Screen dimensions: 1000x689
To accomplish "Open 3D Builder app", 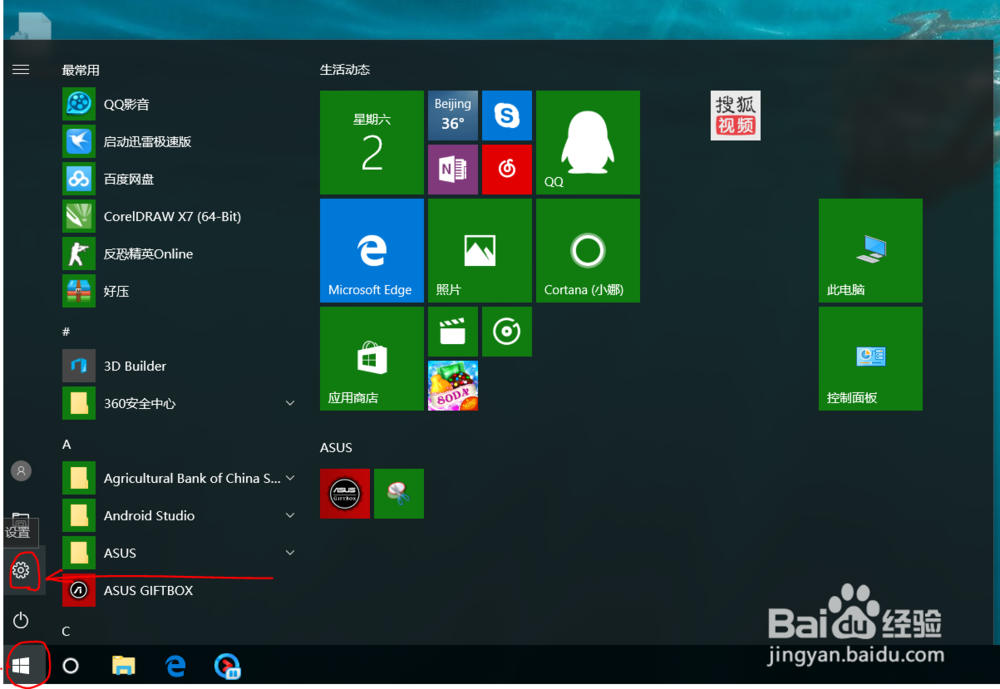I will [179, 366].
